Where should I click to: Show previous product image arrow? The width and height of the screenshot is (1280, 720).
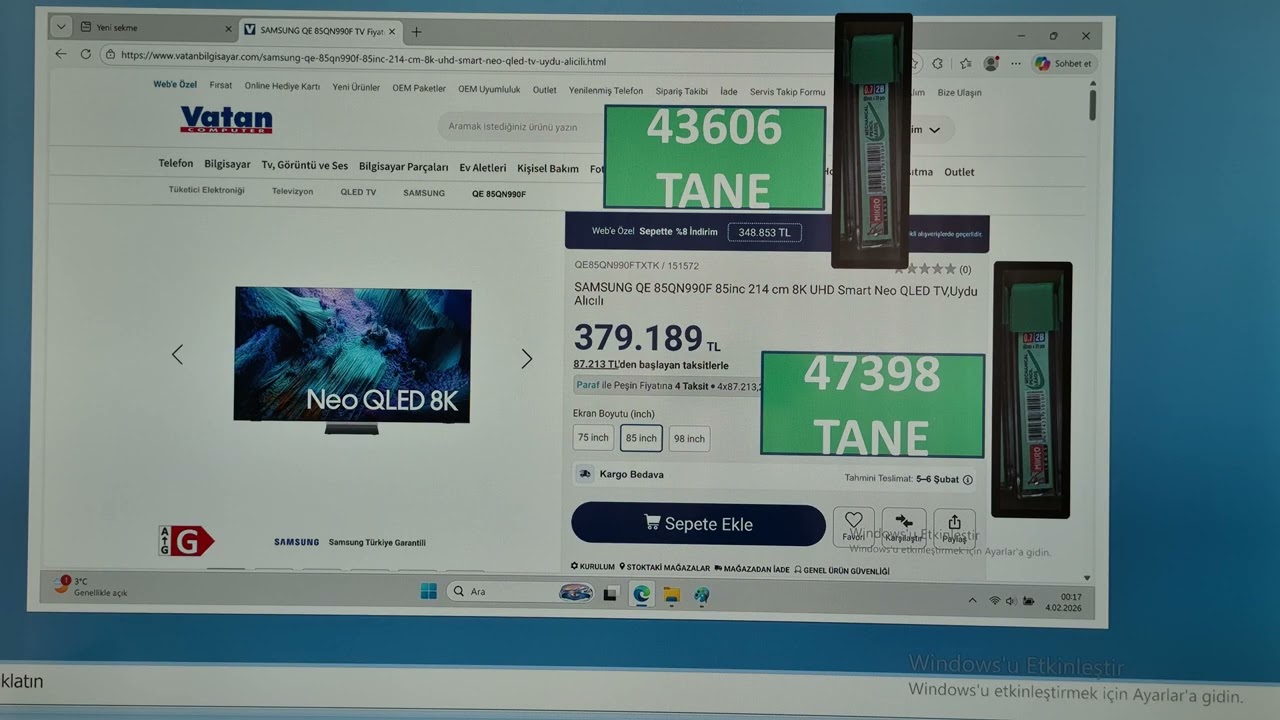[177, 354]
